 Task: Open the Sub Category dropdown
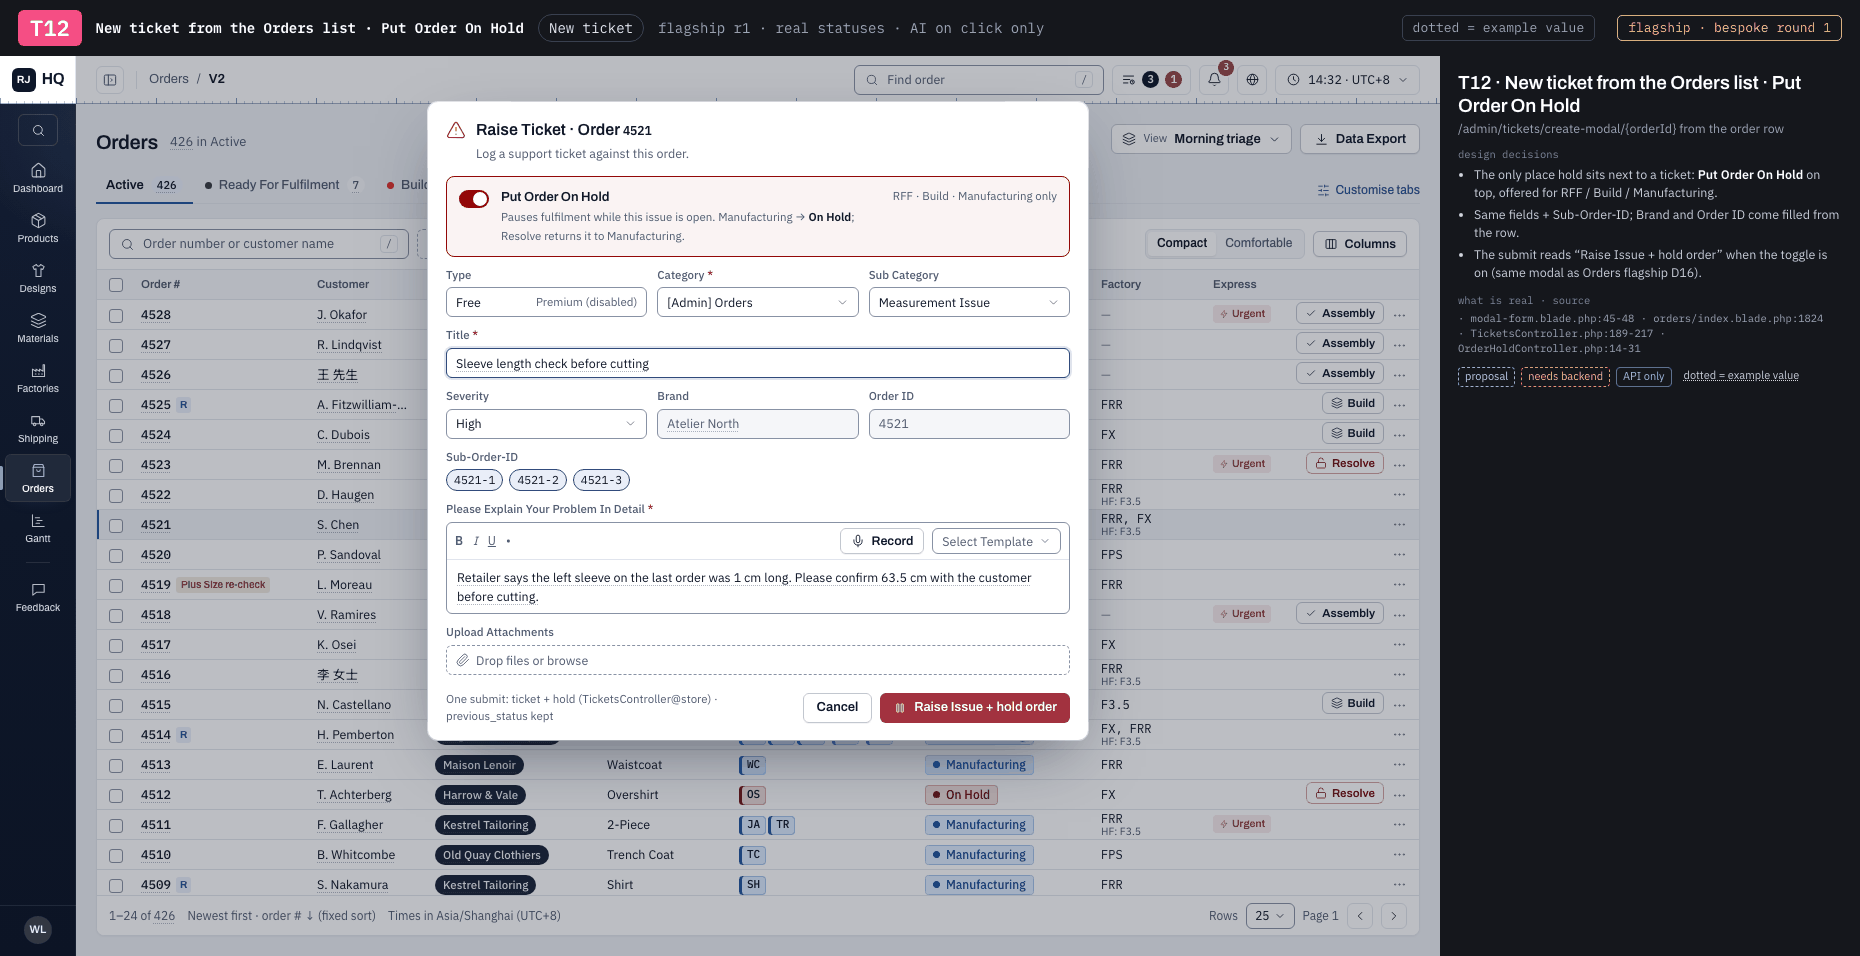(969, 302)
